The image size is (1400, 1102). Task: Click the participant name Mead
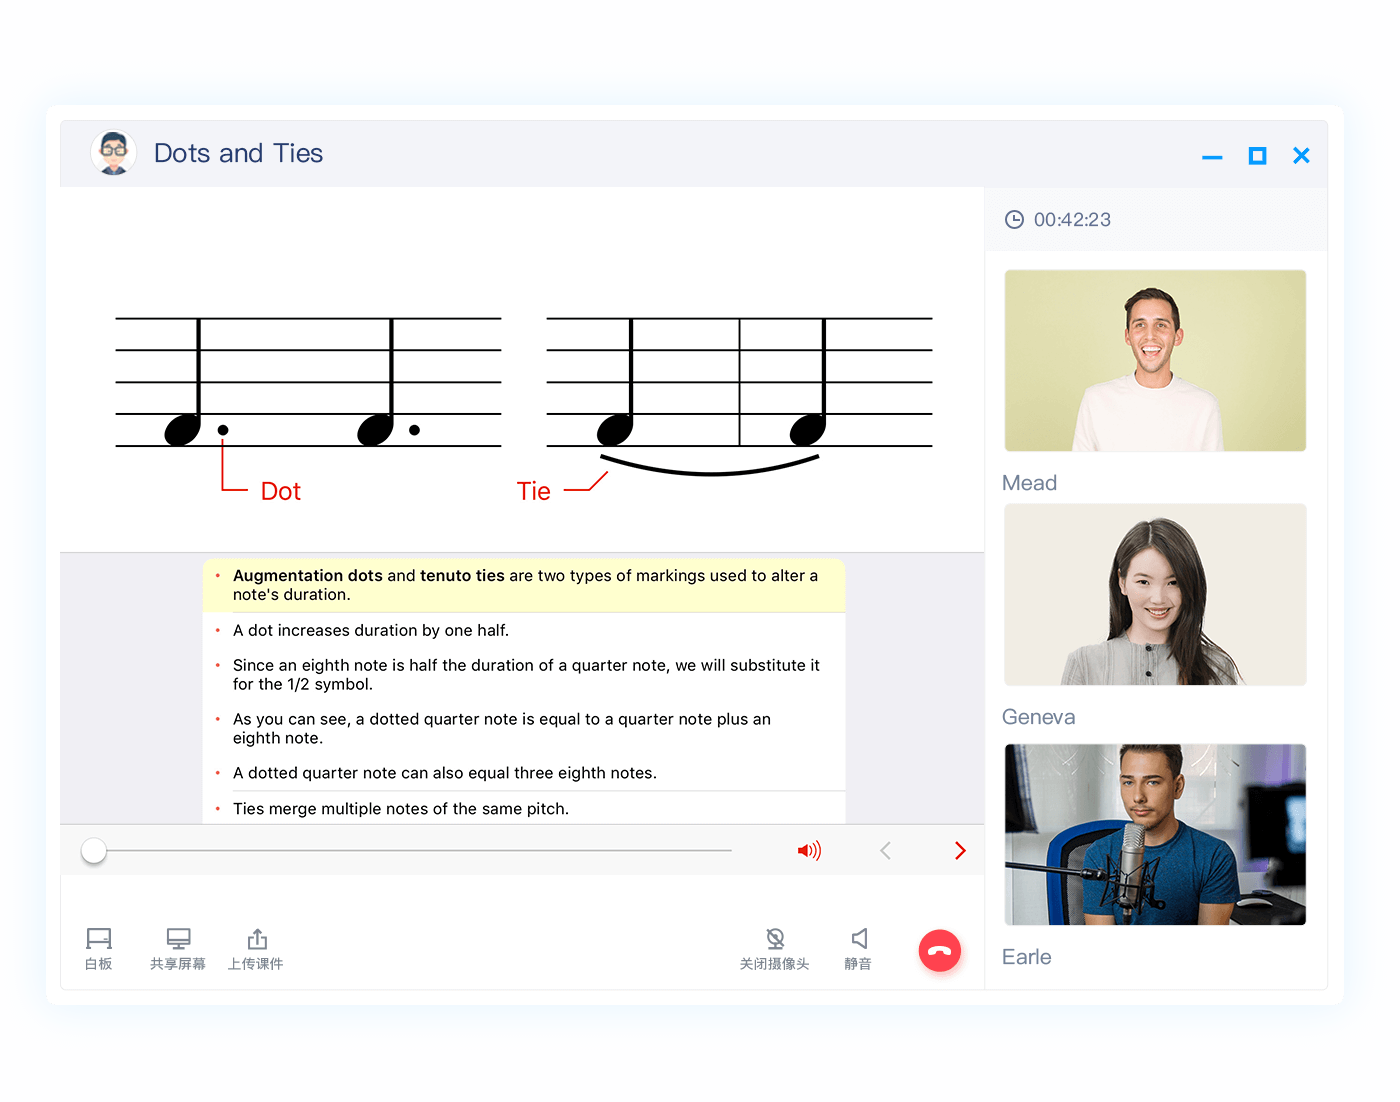tap(1029, 483)
